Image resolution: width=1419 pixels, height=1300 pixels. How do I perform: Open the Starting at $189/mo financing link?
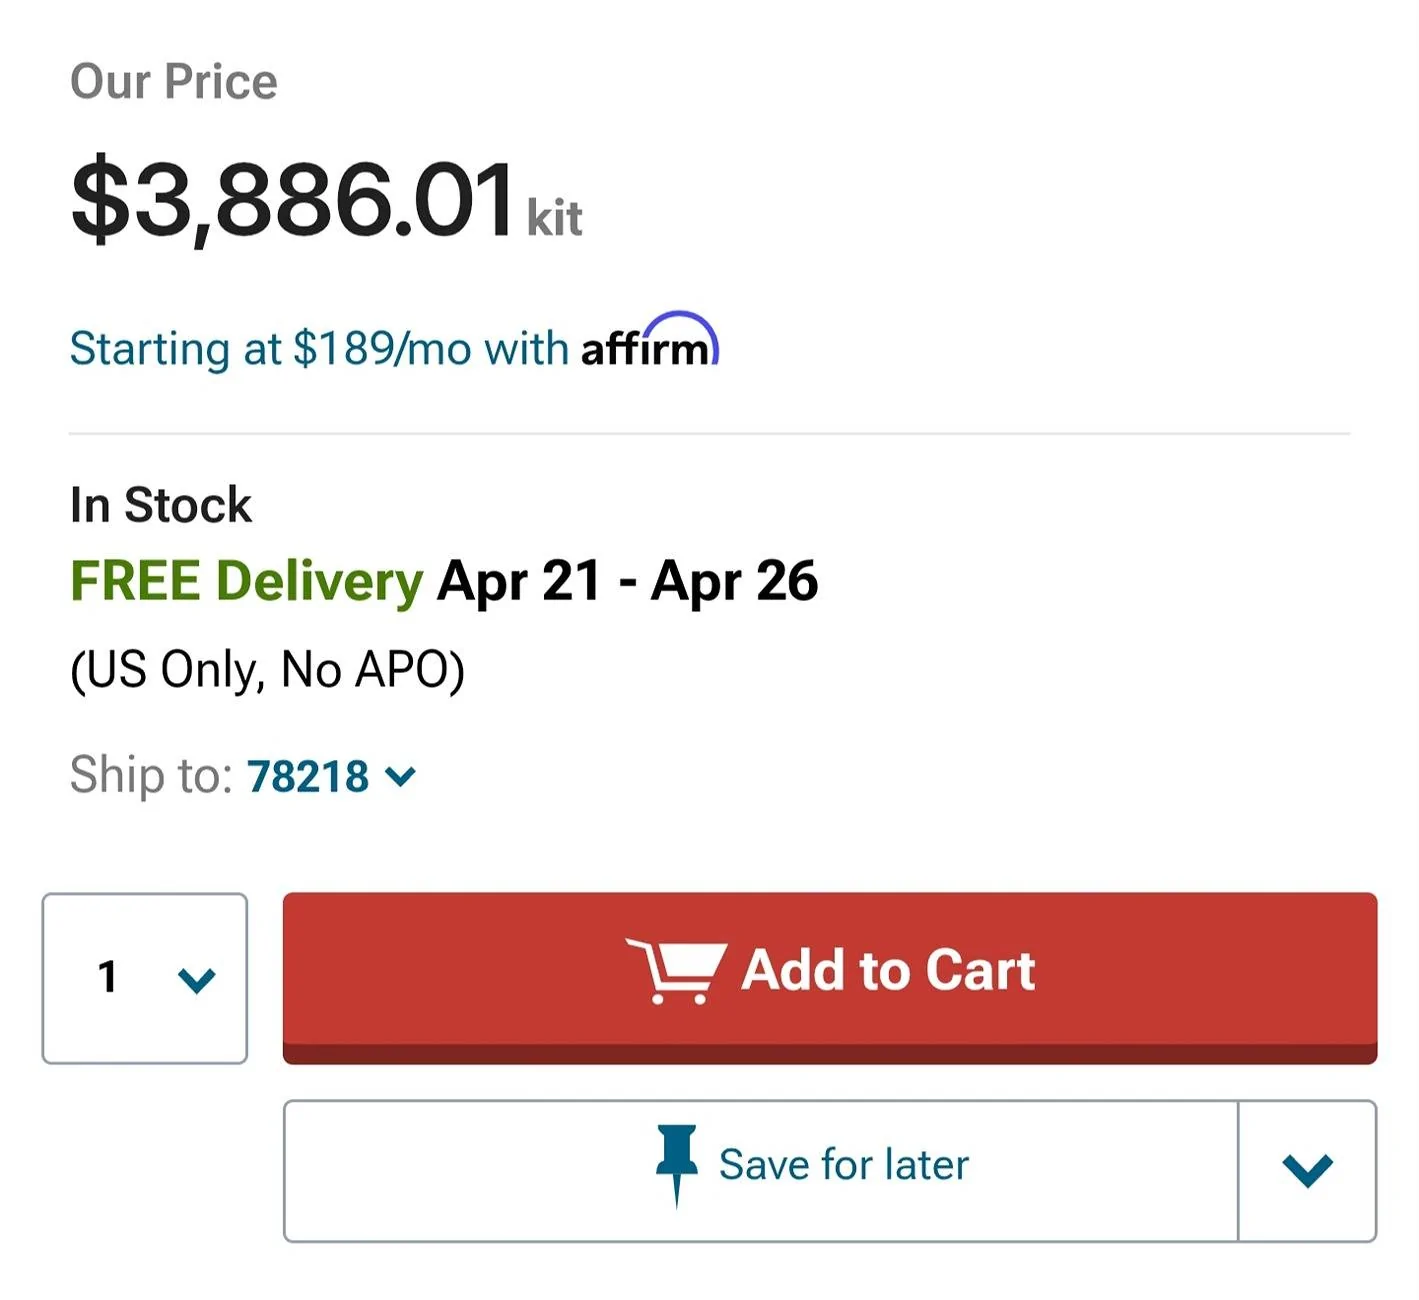pos(394,346)
